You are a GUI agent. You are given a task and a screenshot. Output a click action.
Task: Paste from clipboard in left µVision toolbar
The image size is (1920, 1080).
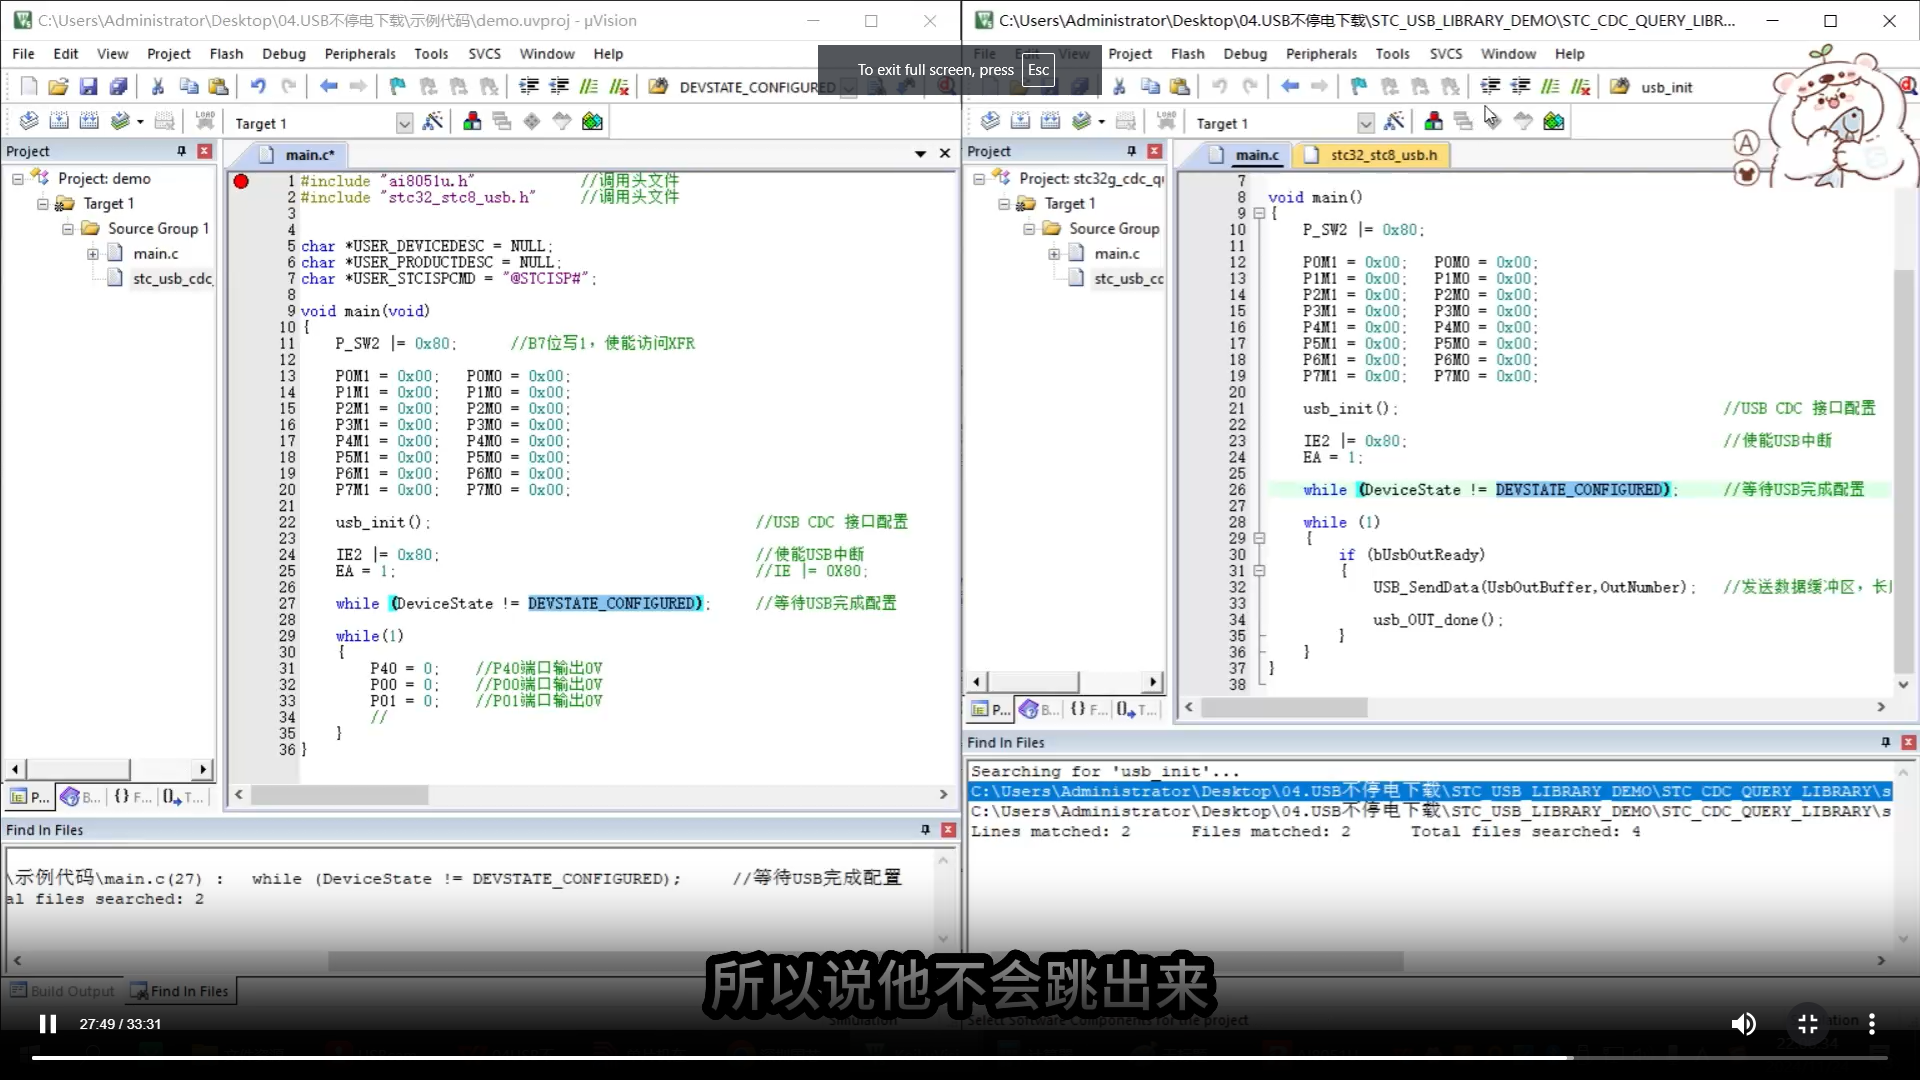[x=218, y=87]
